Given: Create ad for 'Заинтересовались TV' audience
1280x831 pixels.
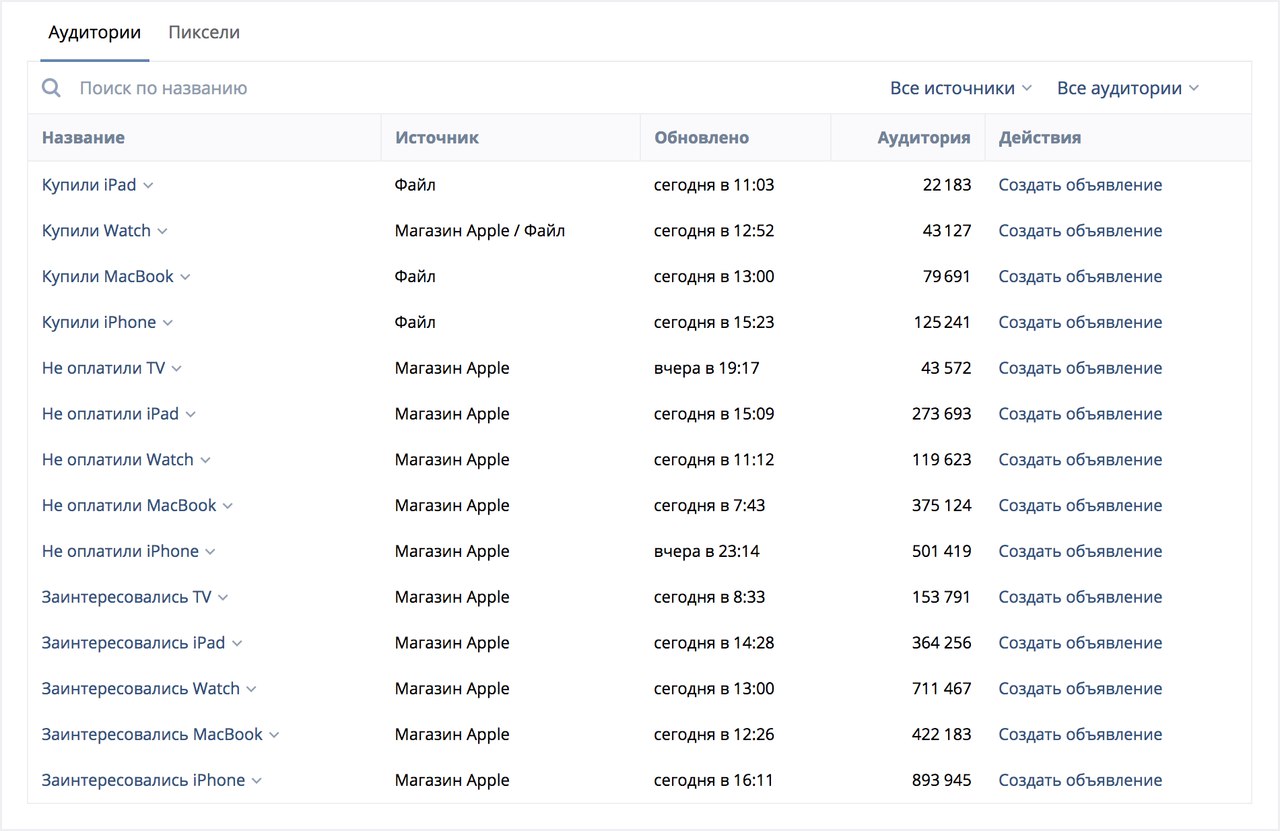Looking at the screenshot, I should 1080,597.
